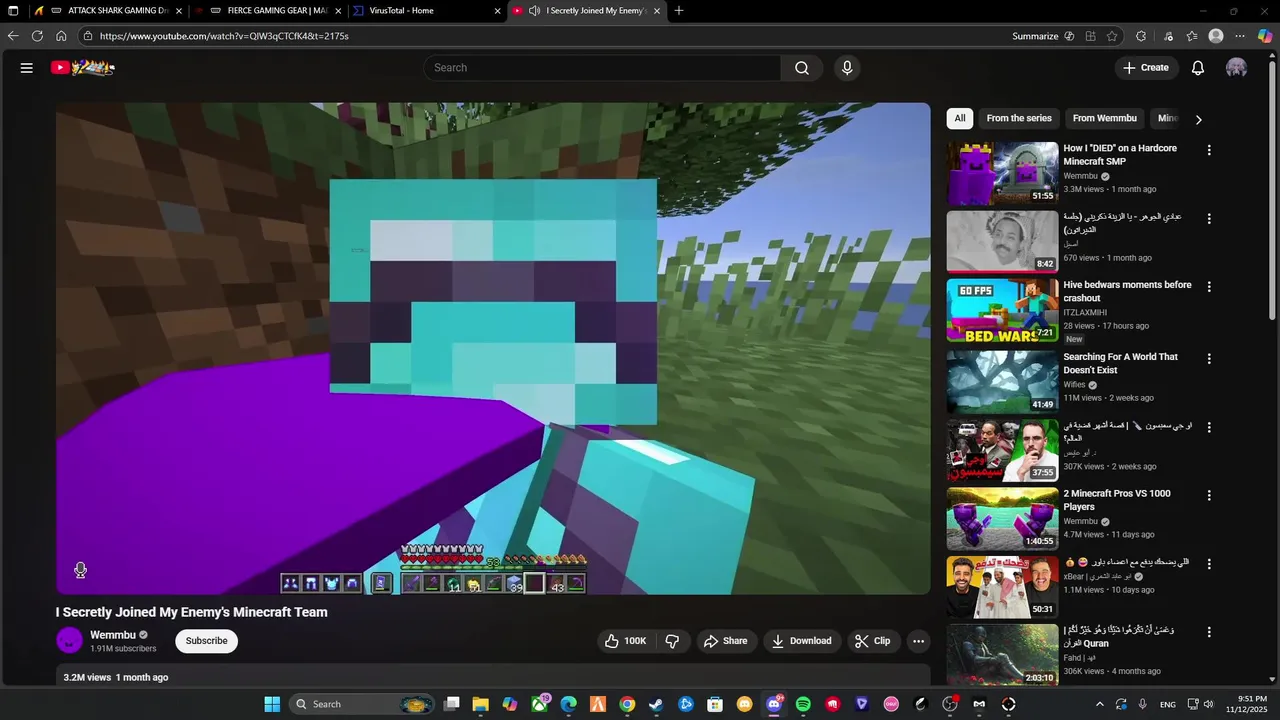
Task: Open the tab actions menu icon
Action: (x=13, y=11)
